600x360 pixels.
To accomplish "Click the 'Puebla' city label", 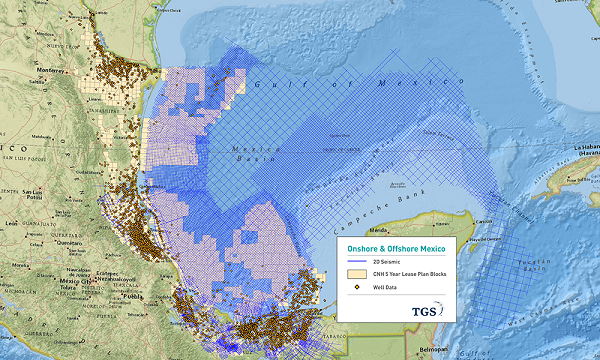I will click(133, 296).
